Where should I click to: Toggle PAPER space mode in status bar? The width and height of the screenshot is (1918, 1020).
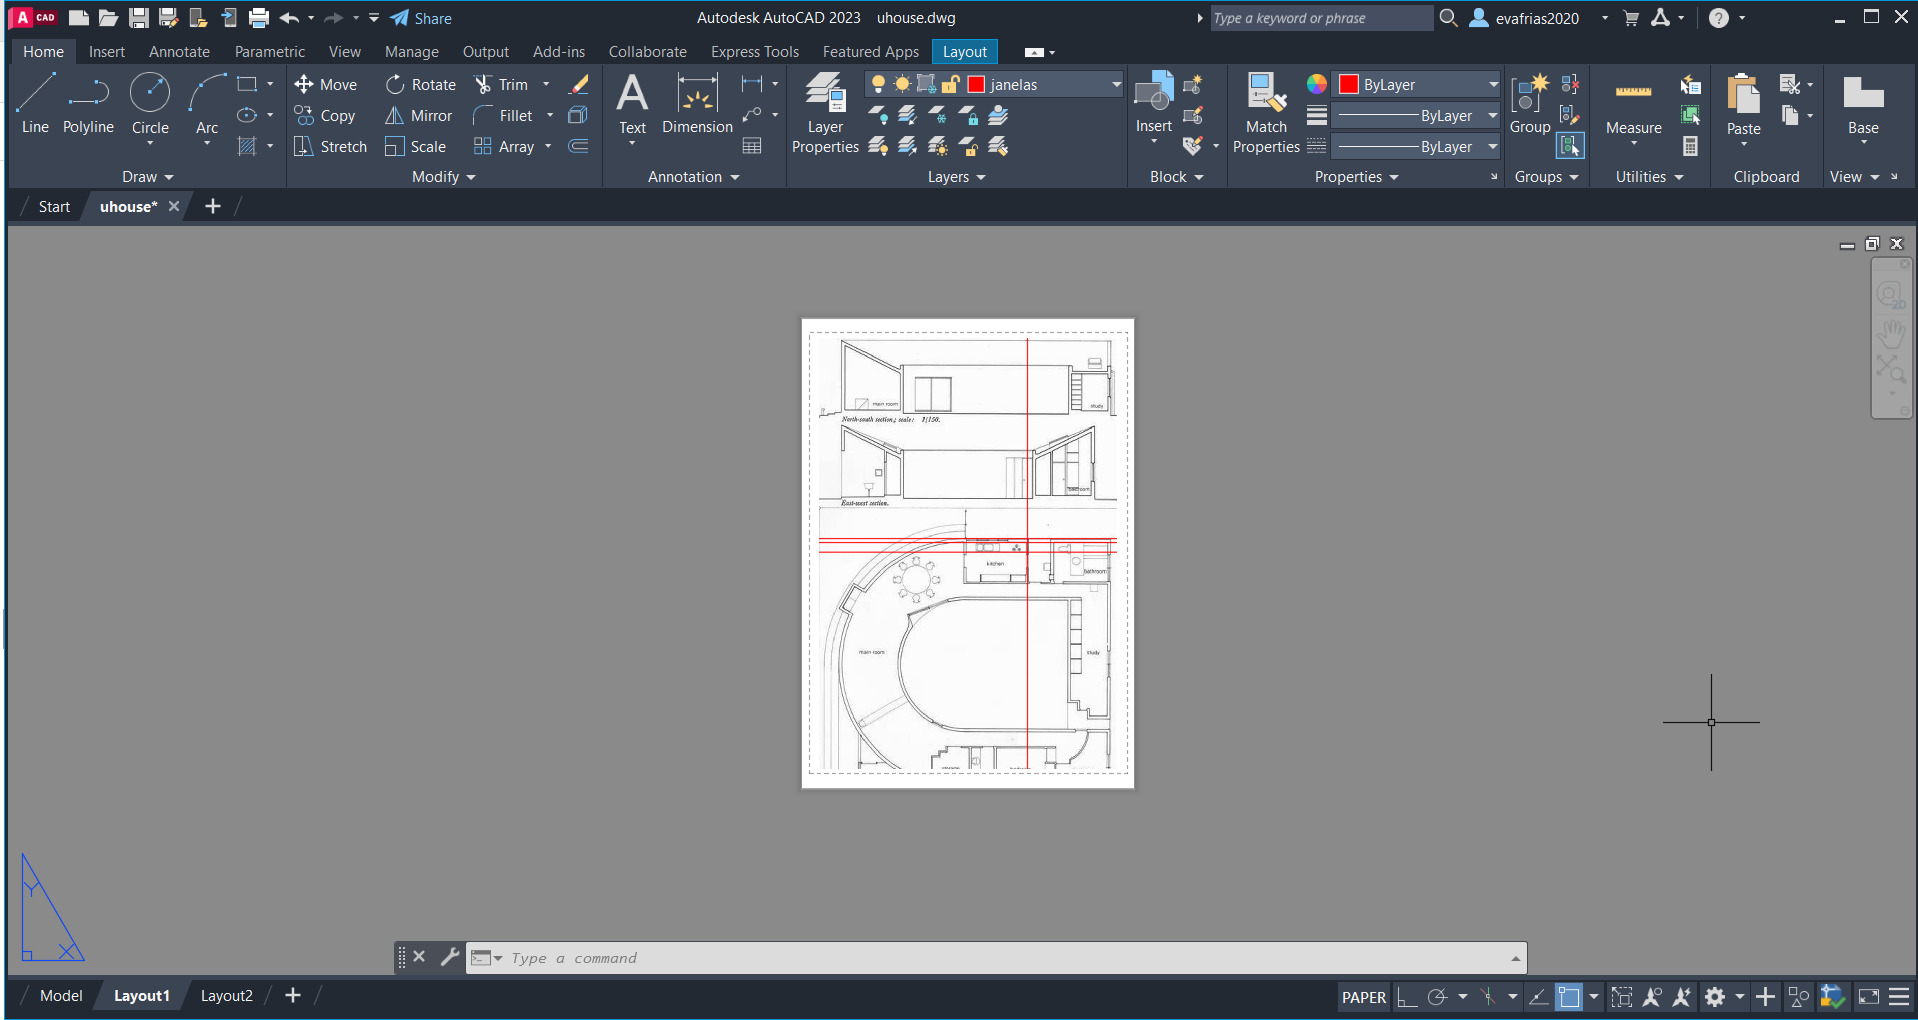[x=1363, y=997]
